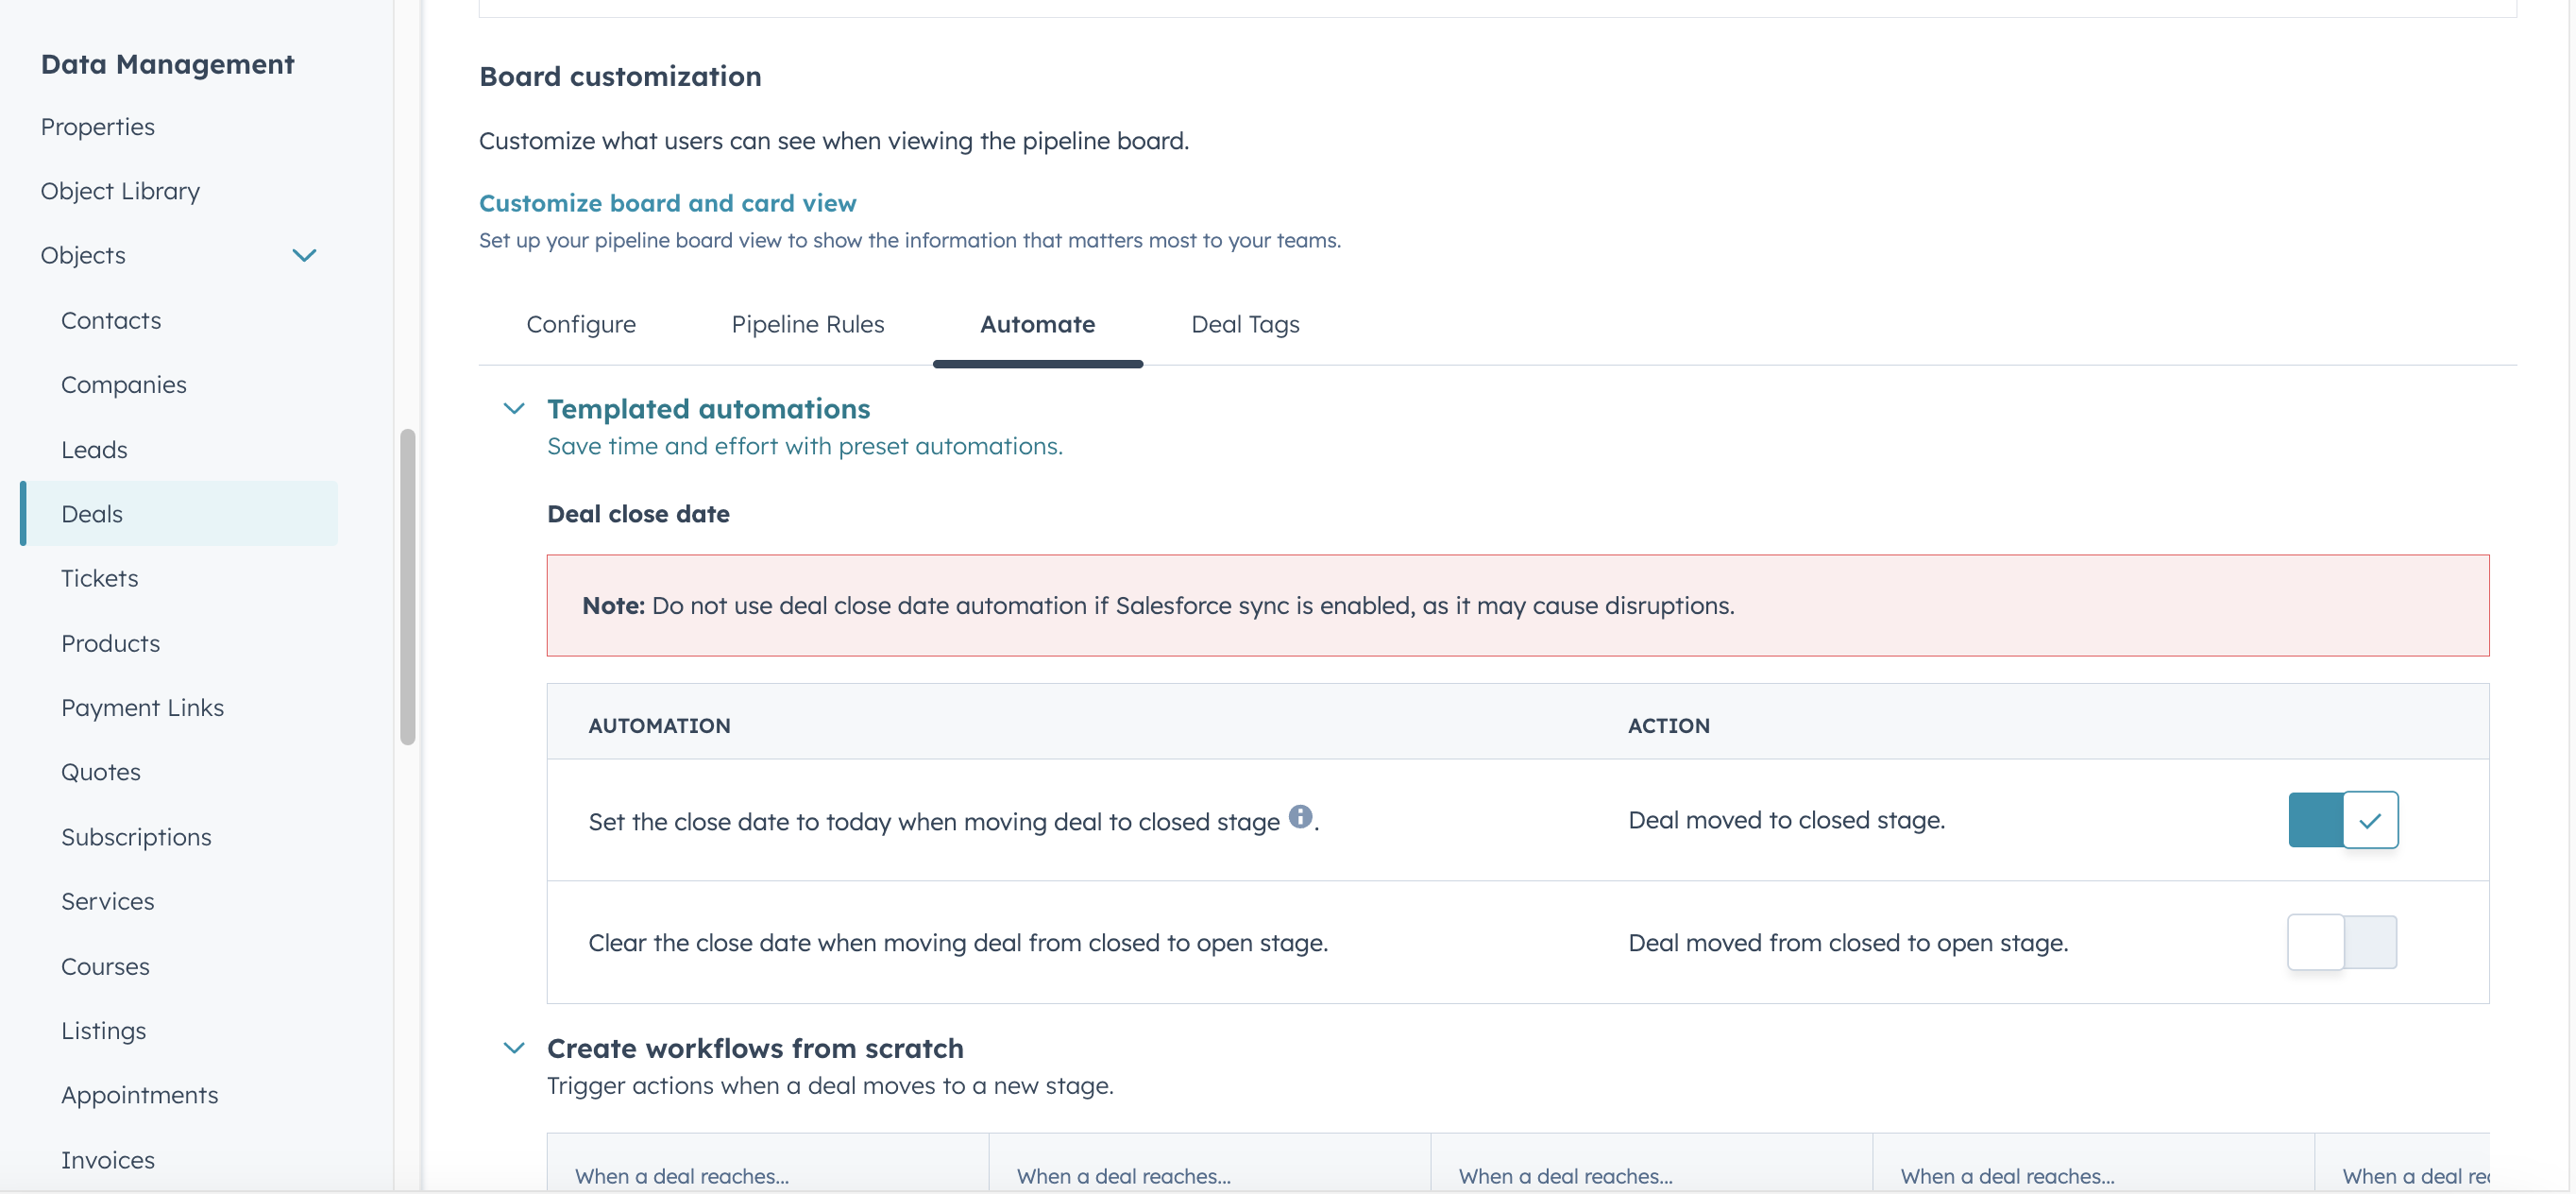
Task: Select Deals in the sidebar
Action: [x=179, y=513]
